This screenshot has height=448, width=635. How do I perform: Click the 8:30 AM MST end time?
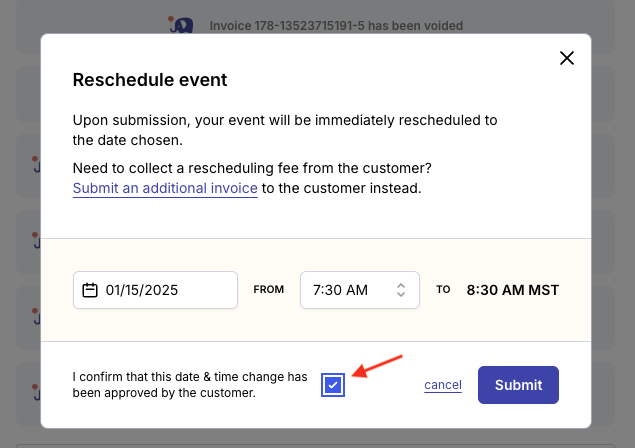pos(512,290)
